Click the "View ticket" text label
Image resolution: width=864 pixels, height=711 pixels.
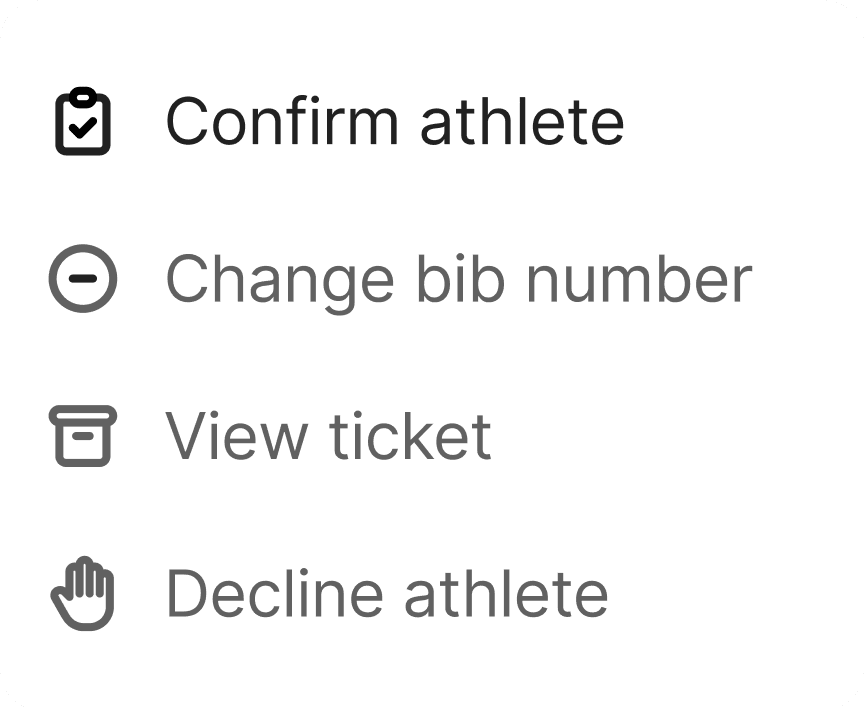coord(328,437)
